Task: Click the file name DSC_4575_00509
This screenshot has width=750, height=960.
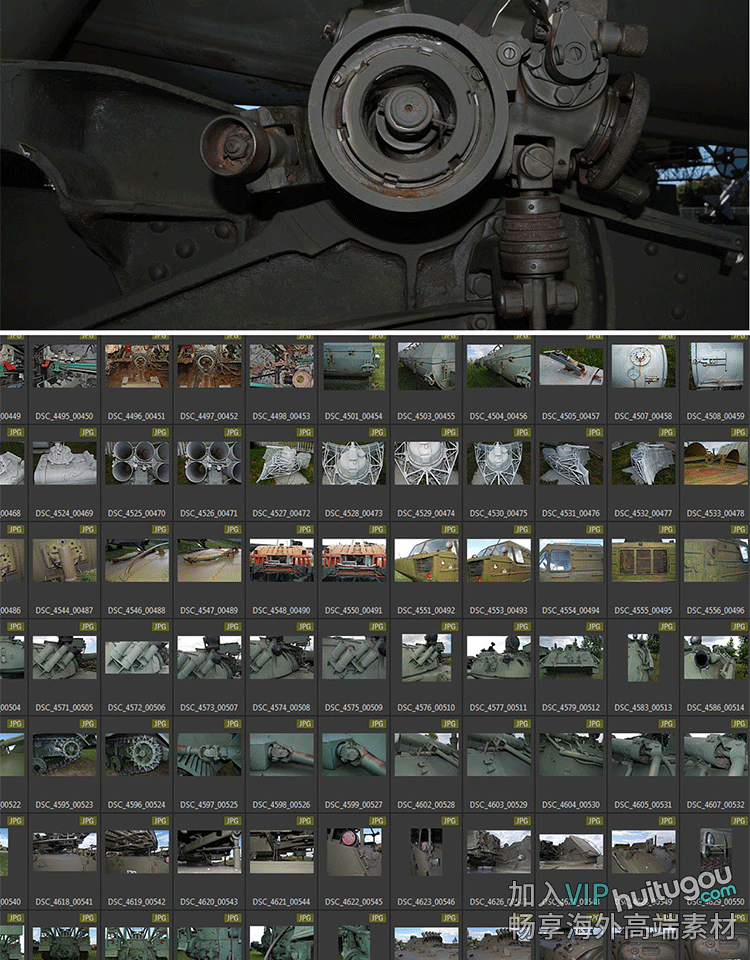Action: click(354, 707)
